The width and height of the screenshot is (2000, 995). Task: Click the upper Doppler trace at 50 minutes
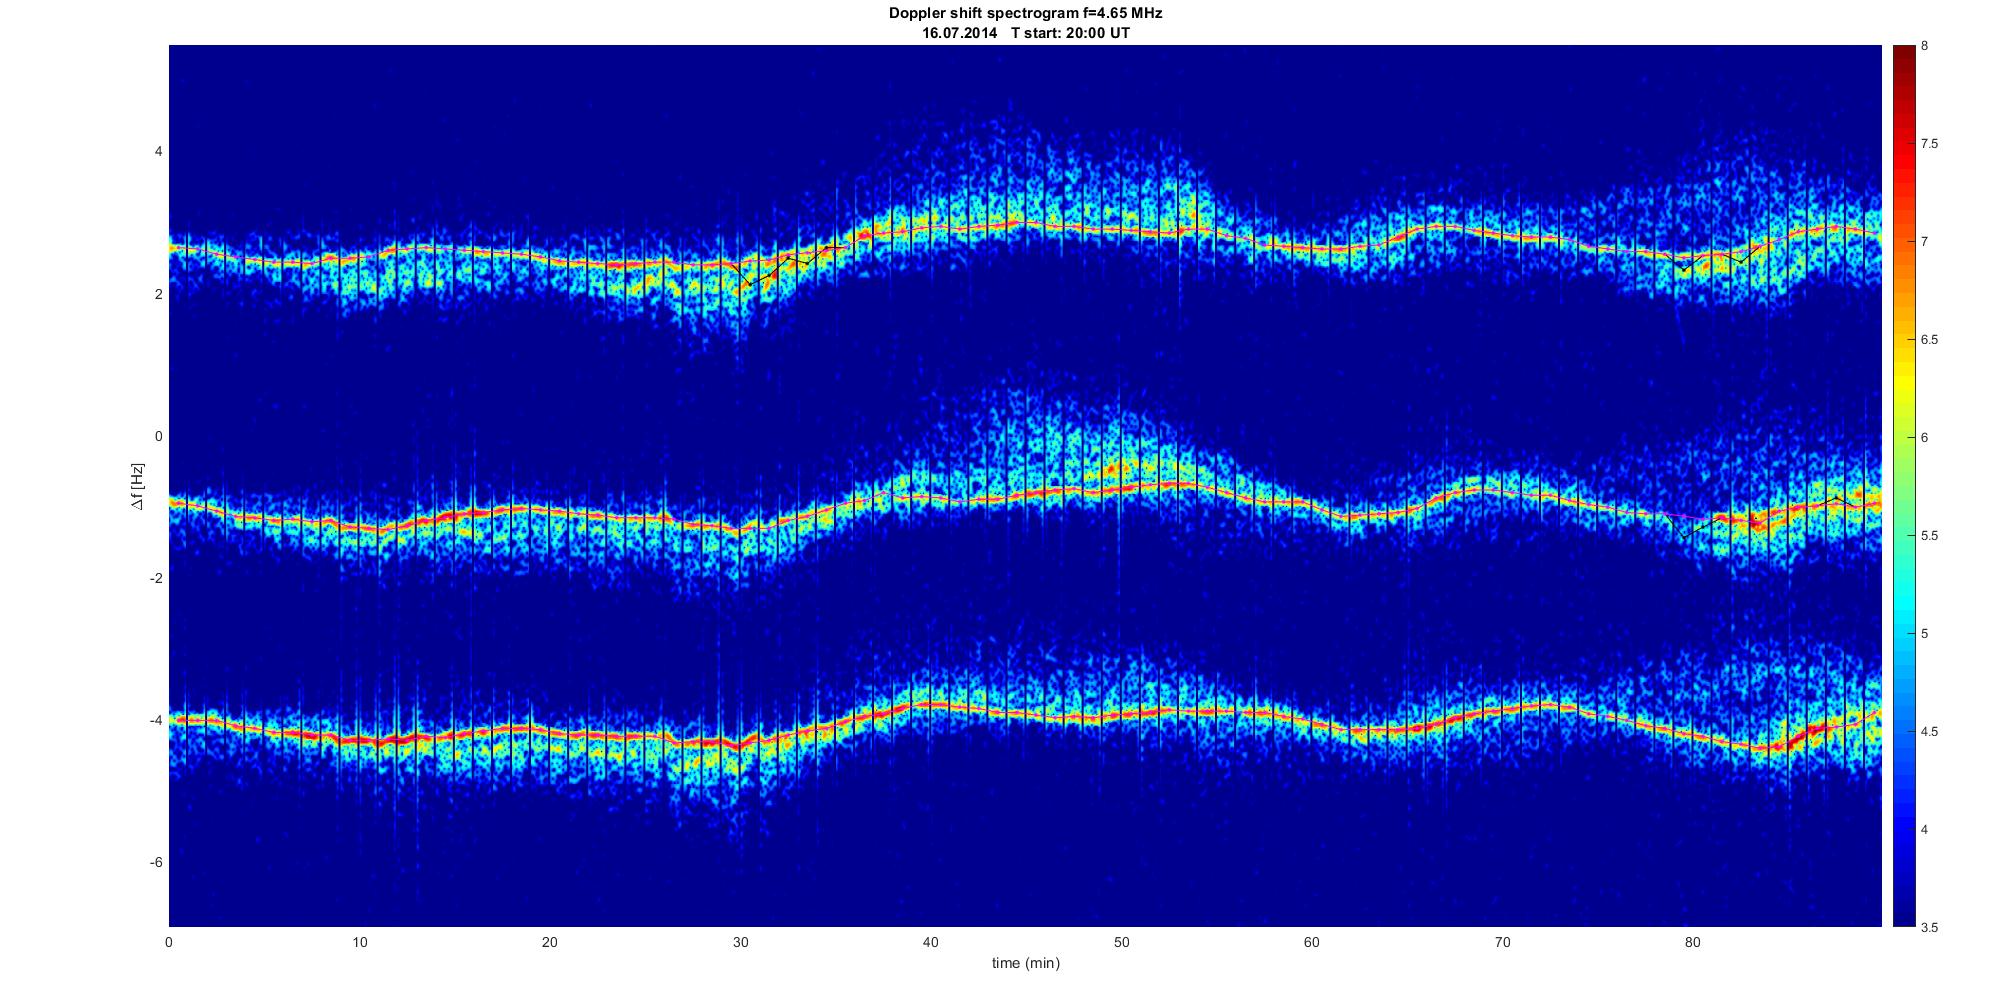1121,230
